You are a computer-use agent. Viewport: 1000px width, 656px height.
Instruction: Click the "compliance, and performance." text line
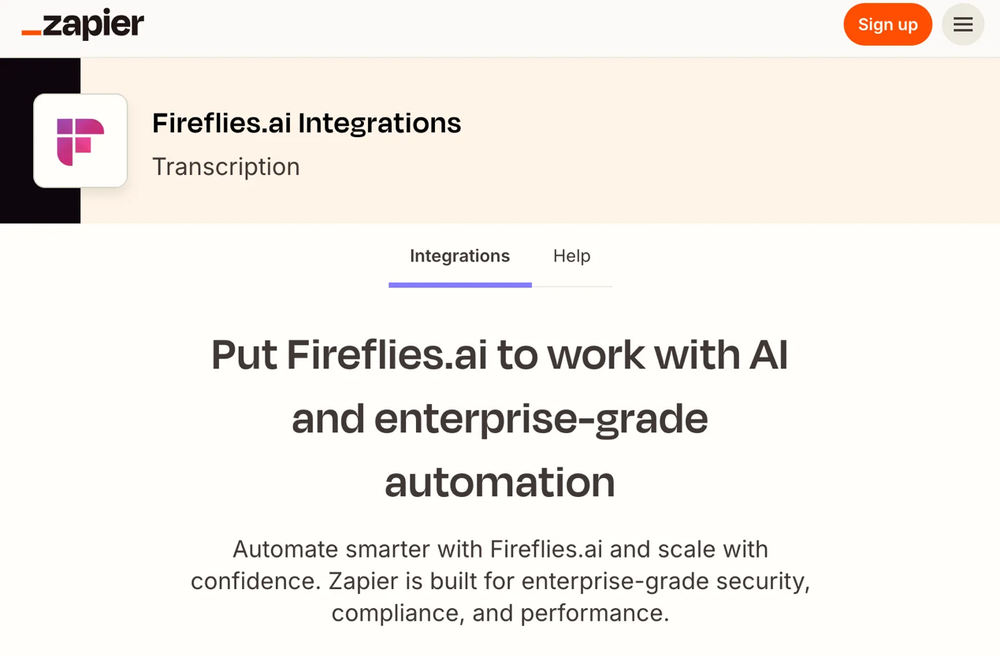500,612
